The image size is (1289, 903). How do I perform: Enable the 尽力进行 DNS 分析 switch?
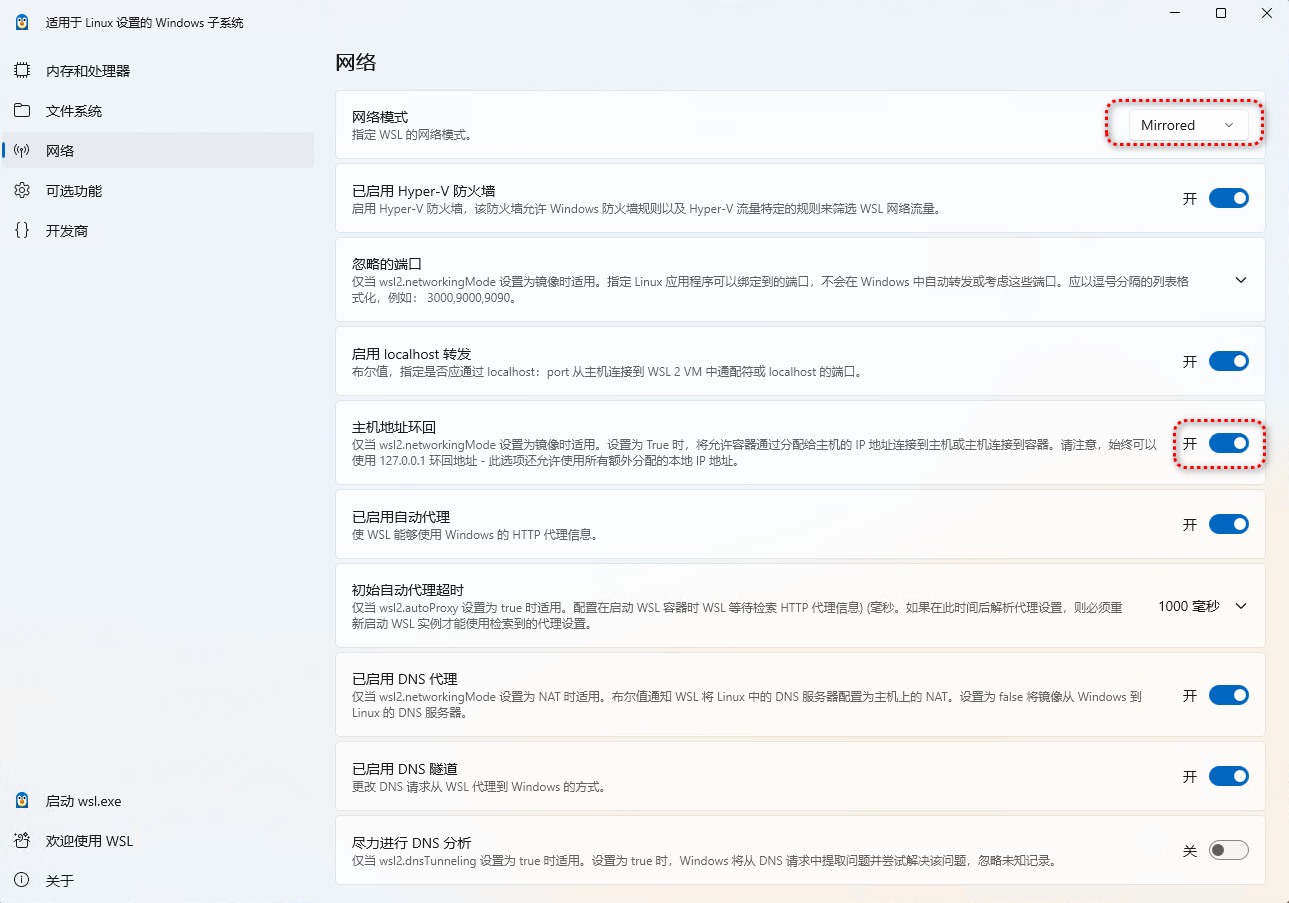1229,850
